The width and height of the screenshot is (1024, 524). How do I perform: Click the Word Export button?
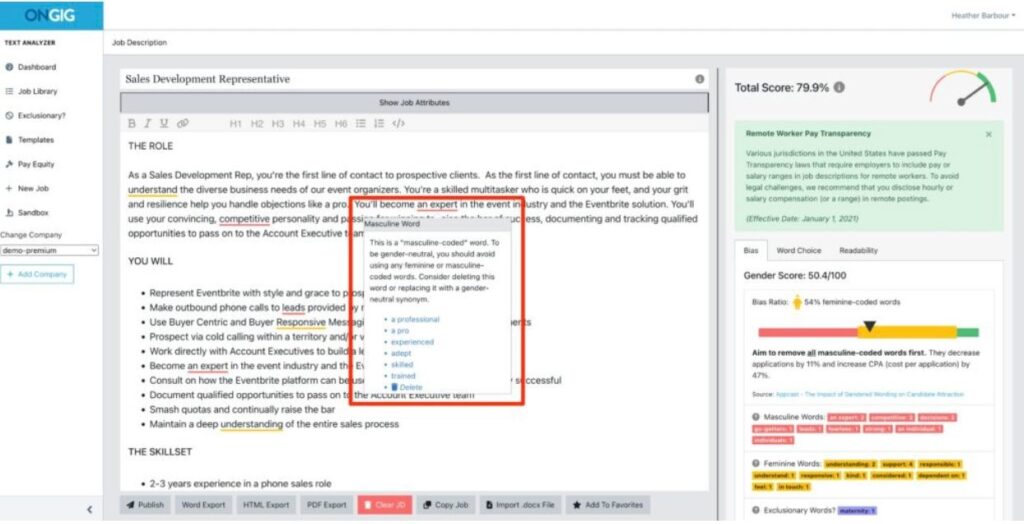203,505
